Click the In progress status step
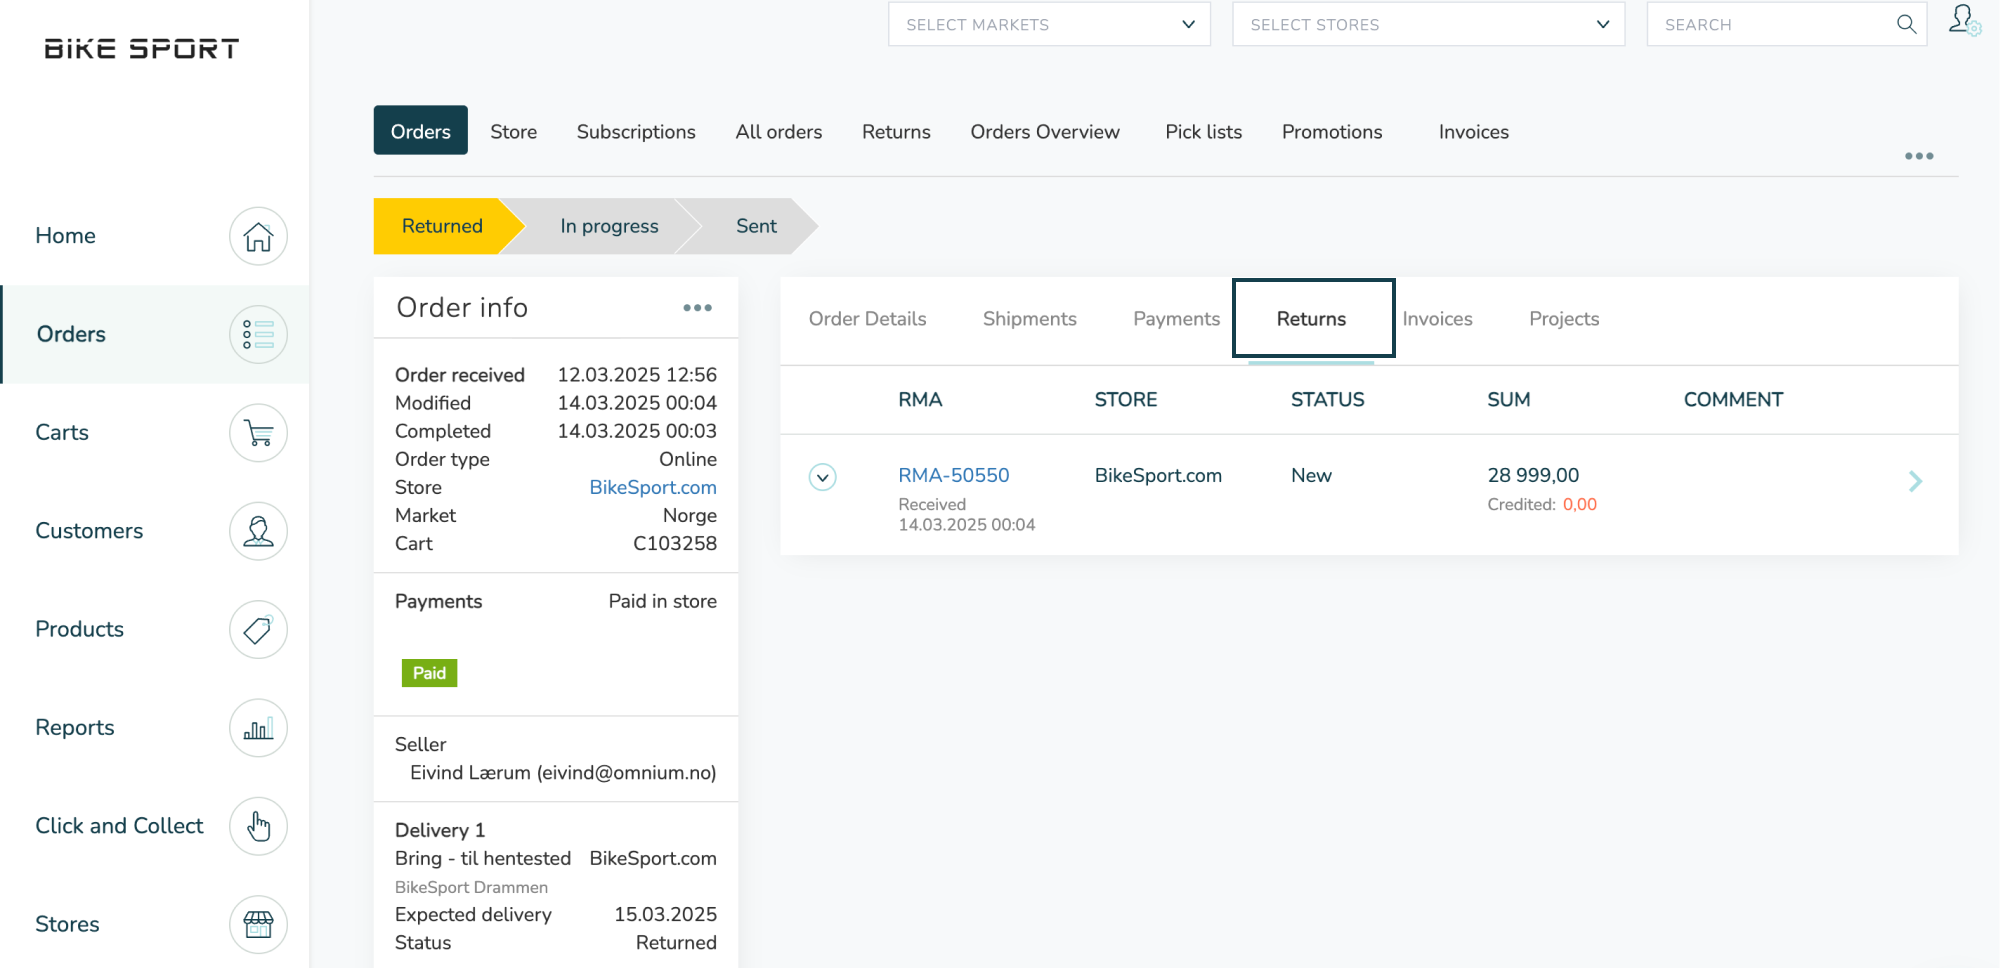The width and height of the screenshot is (2000, 968). (609, 226)
